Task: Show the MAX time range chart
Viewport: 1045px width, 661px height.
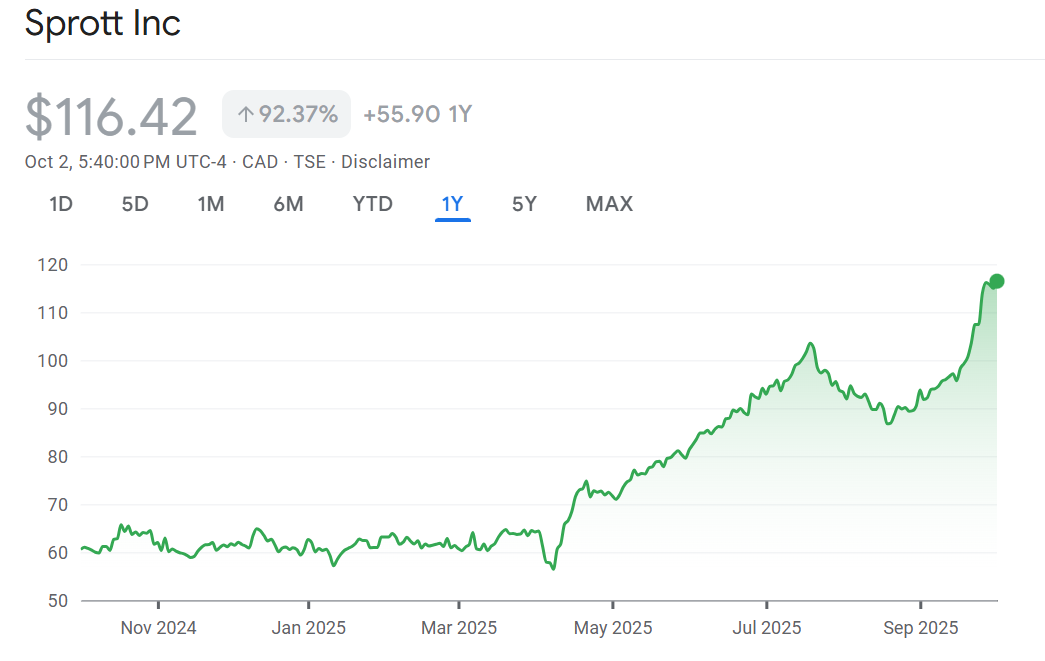Action: (609, 204)
